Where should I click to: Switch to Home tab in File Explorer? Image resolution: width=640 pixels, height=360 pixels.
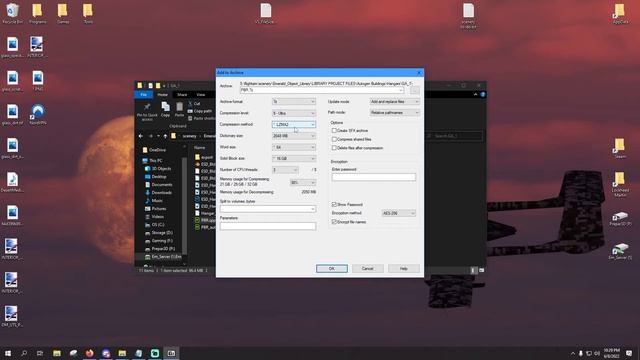coord(162,95)
